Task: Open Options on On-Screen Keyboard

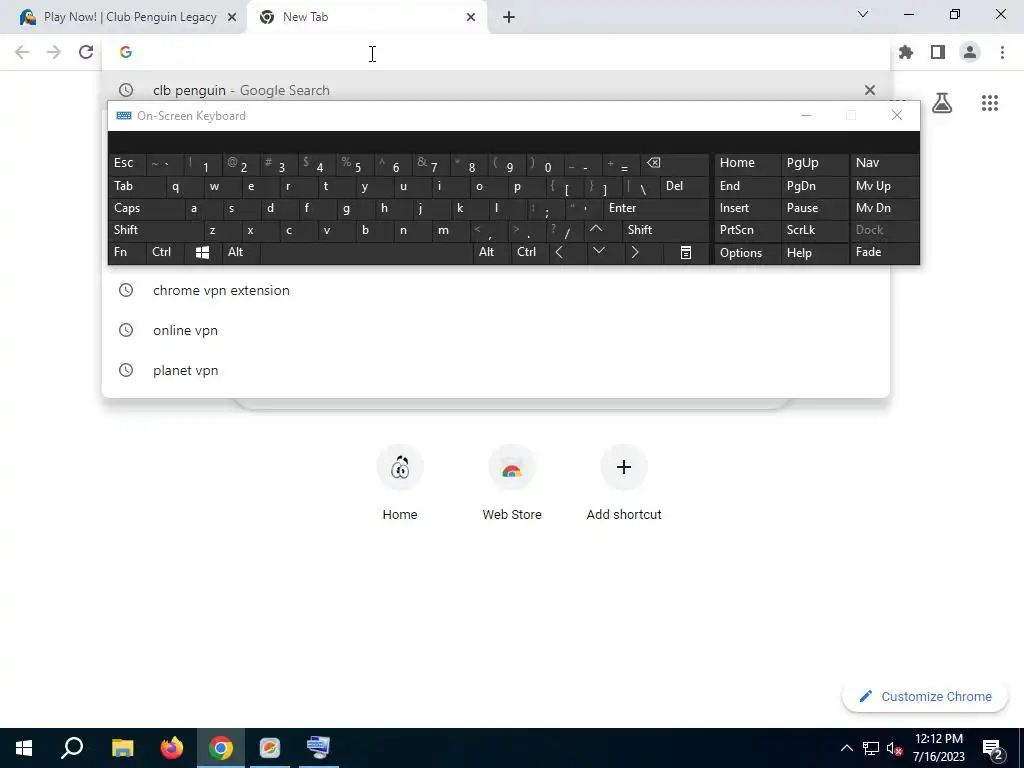Action: (748, 253)
